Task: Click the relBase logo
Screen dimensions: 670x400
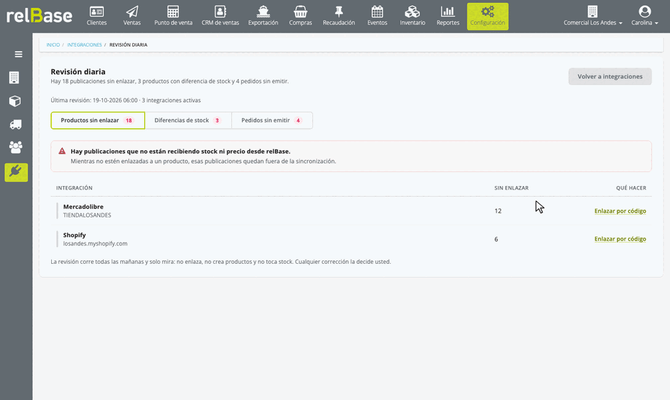Action: click(39, 16)
